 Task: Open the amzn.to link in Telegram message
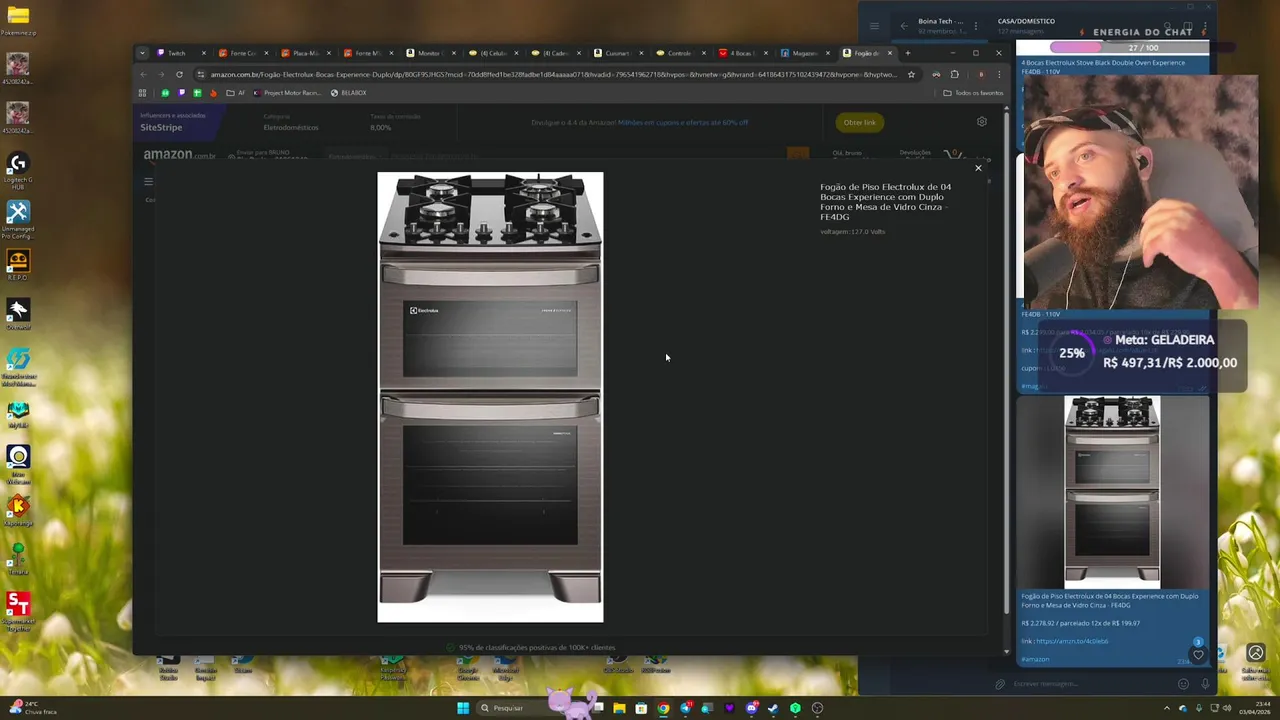pyautogui.click(x=1072, y=641)
